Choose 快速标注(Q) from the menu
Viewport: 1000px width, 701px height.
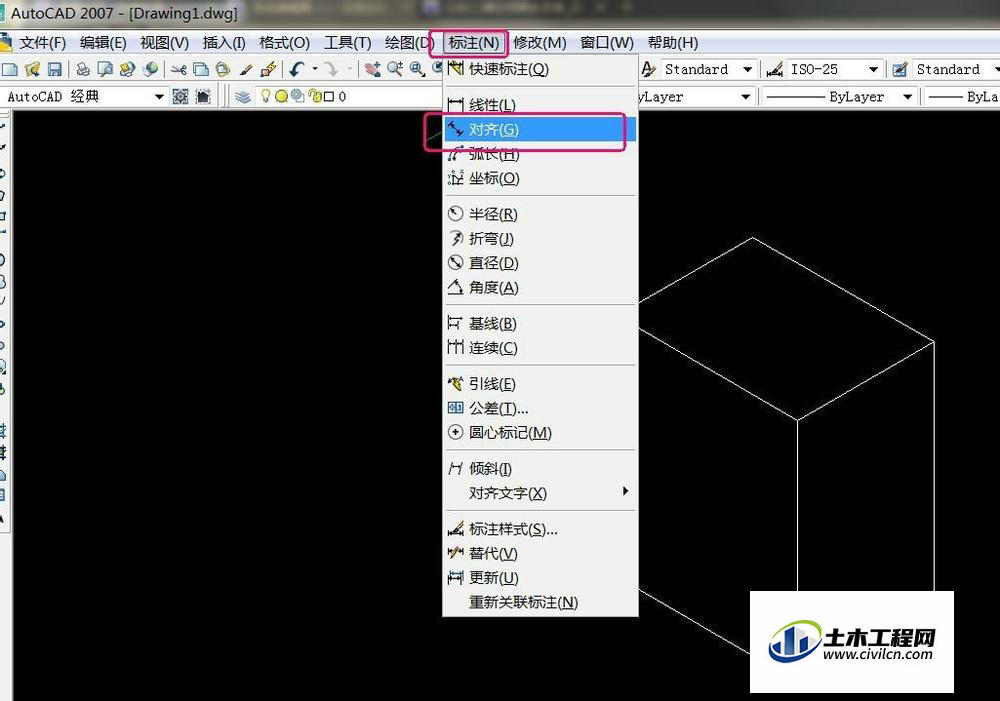[540, 69]
